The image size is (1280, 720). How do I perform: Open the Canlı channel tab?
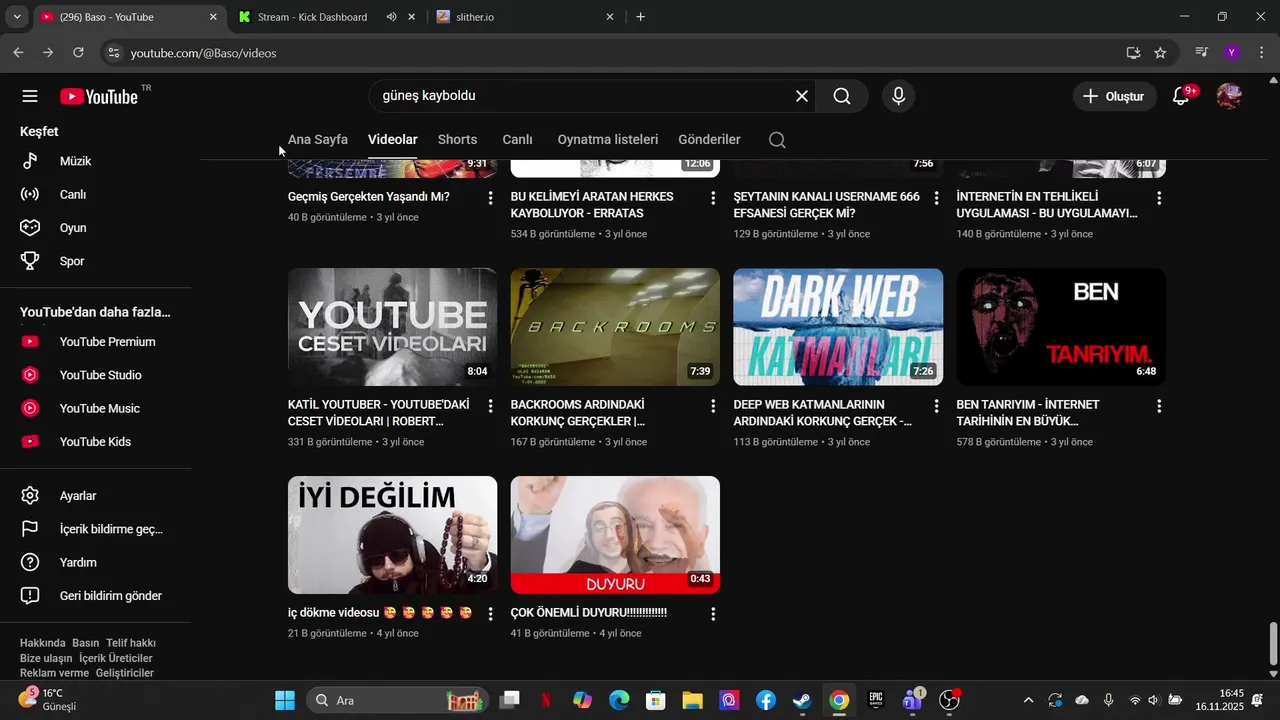(517, 140)
